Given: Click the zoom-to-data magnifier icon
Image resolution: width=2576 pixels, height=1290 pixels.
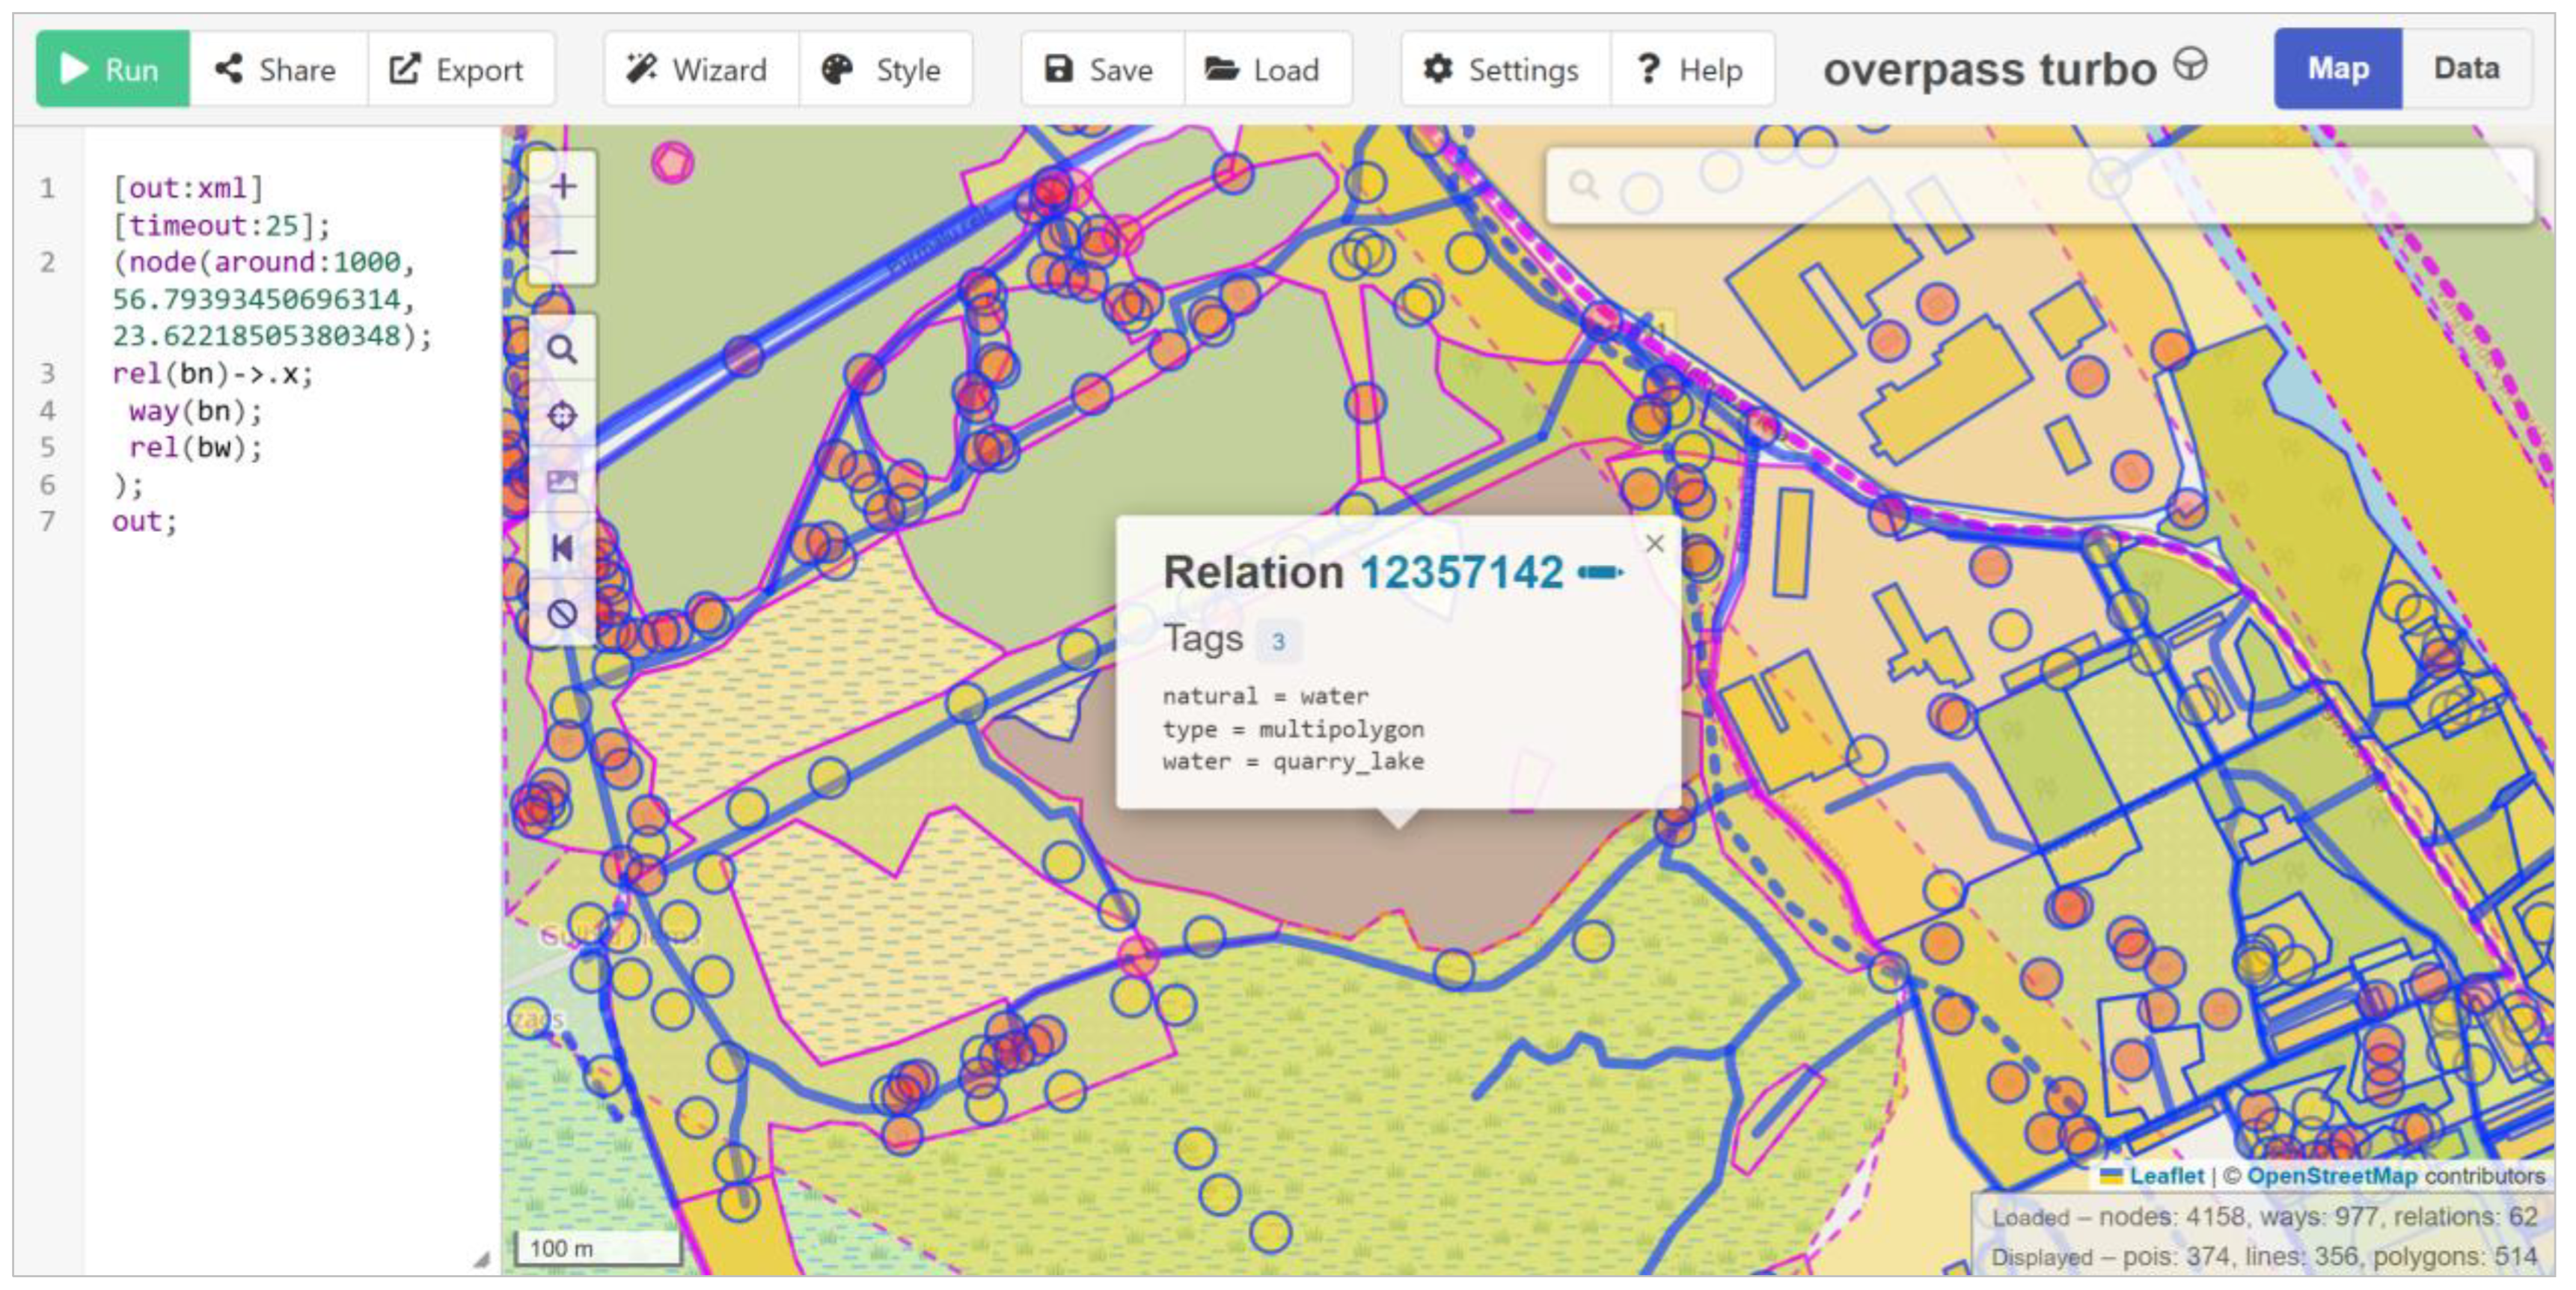Looking at the screenshot, I should 563,350.
